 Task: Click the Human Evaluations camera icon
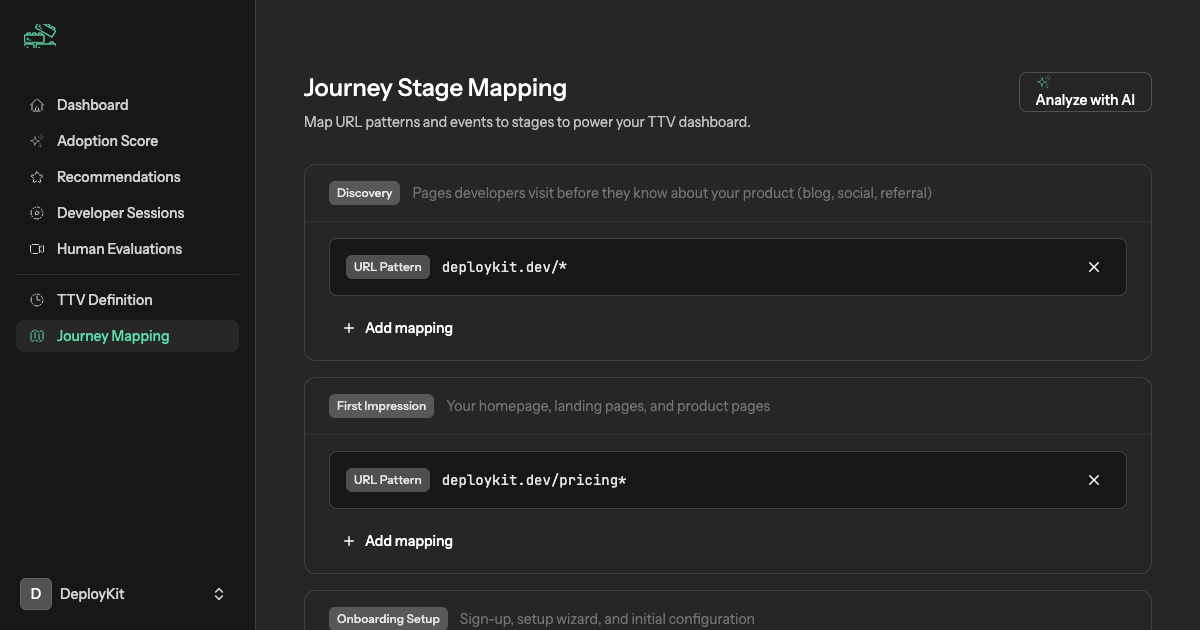click(36, 248)
